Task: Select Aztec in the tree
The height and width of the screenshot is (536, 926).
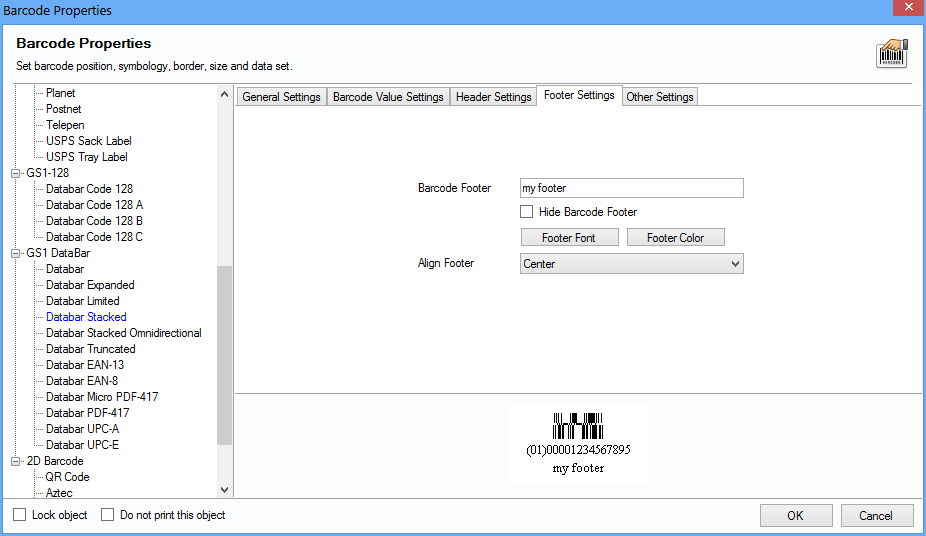Action: coord(59,492)
